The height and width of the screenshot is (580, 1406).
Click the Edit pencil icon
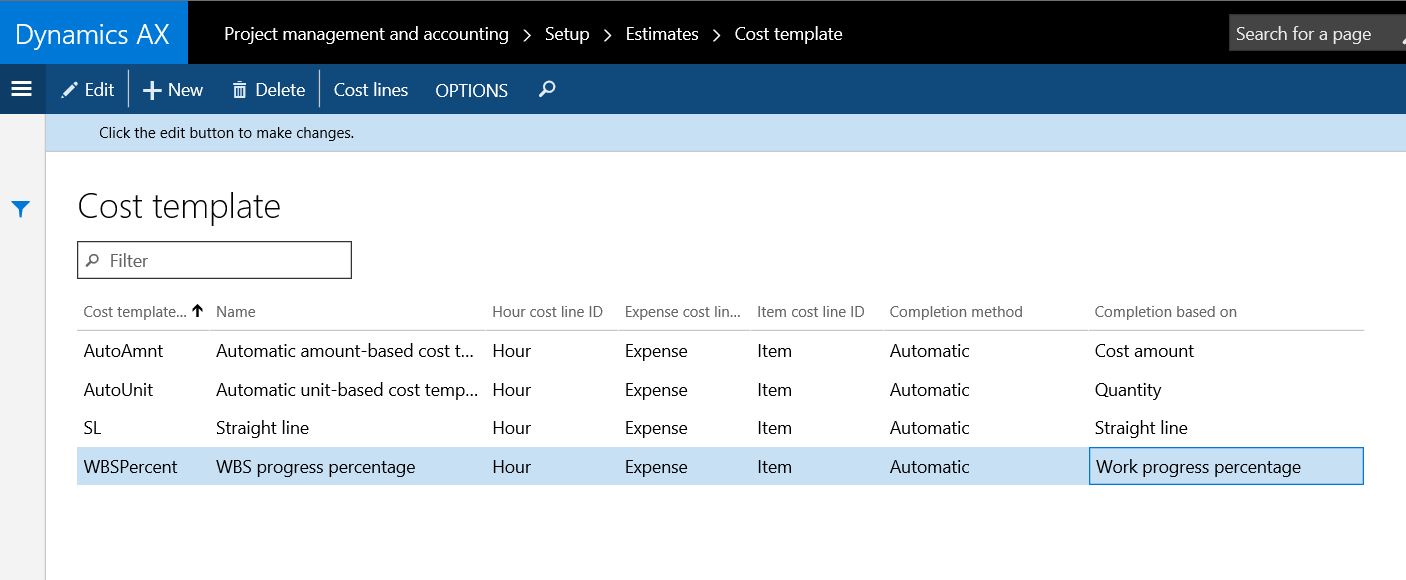tap(68, 89)
